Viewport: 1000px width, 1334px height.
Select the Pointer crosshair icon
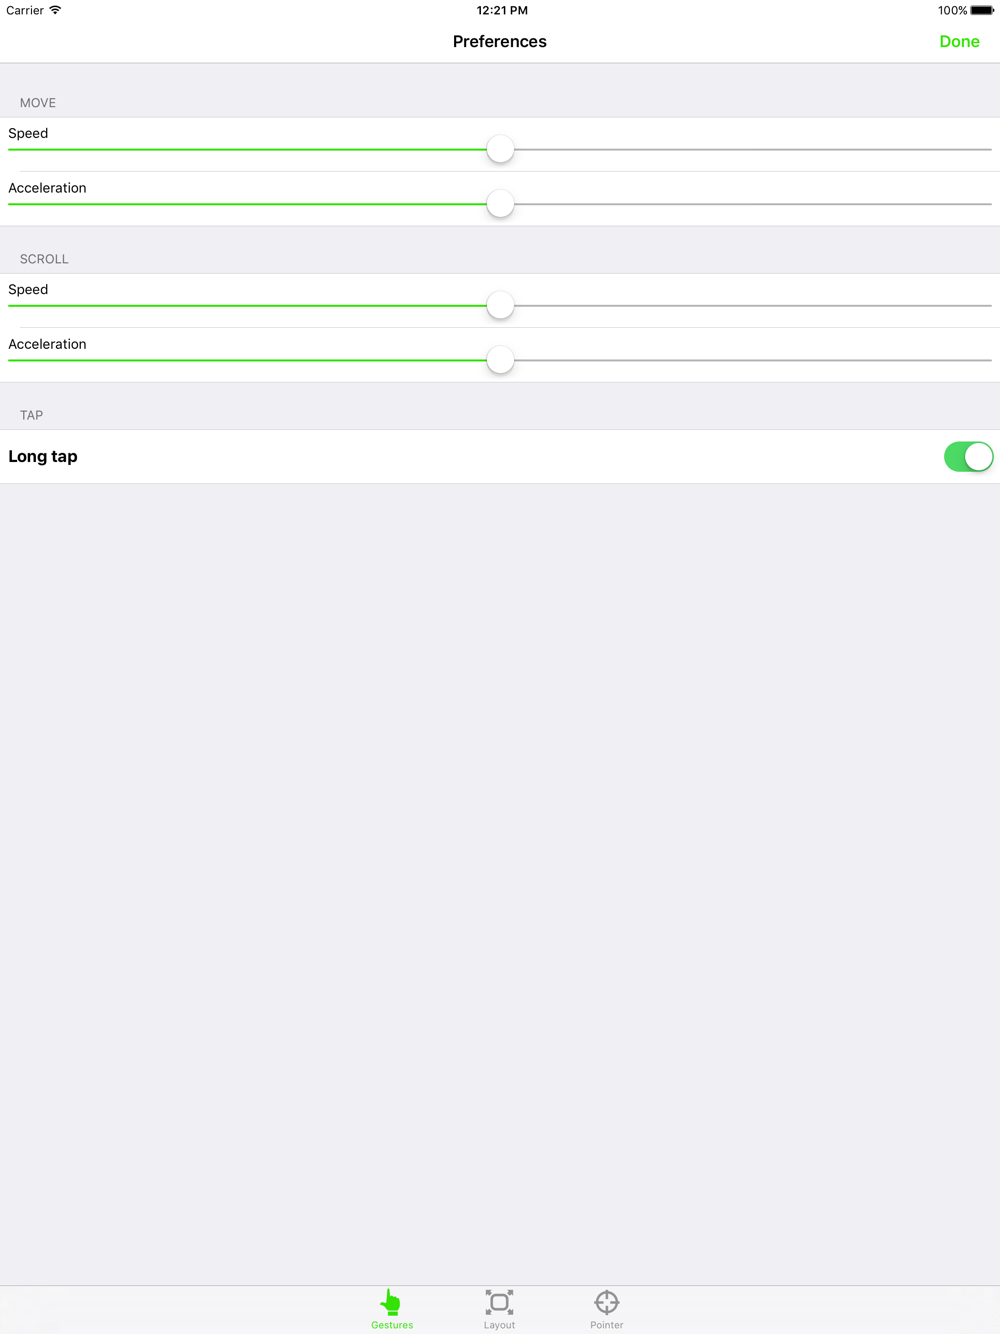coord(606,1301)
